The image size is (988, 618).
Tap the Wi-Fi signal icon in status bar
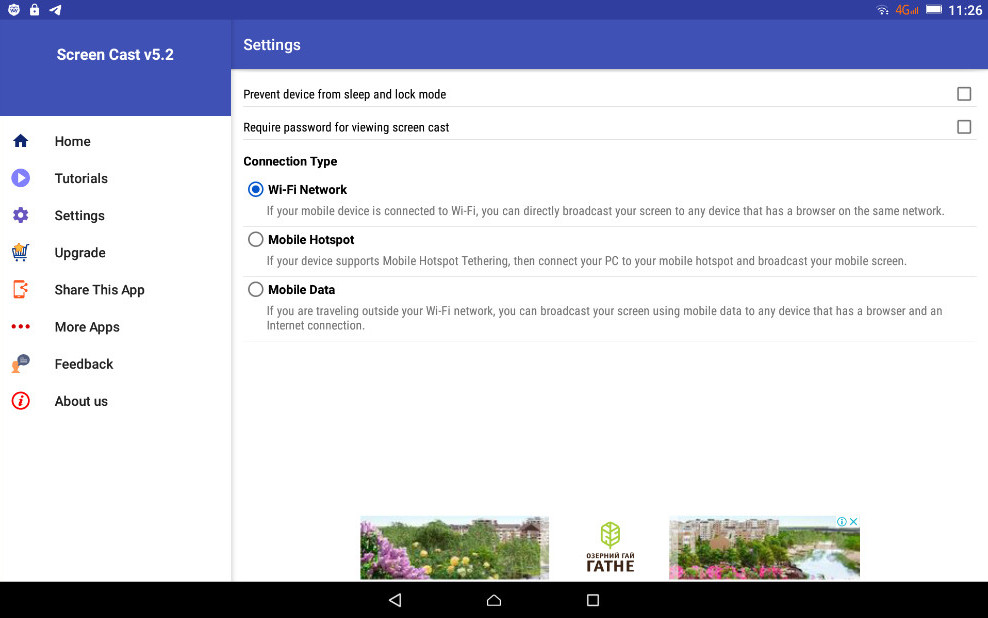883,10
